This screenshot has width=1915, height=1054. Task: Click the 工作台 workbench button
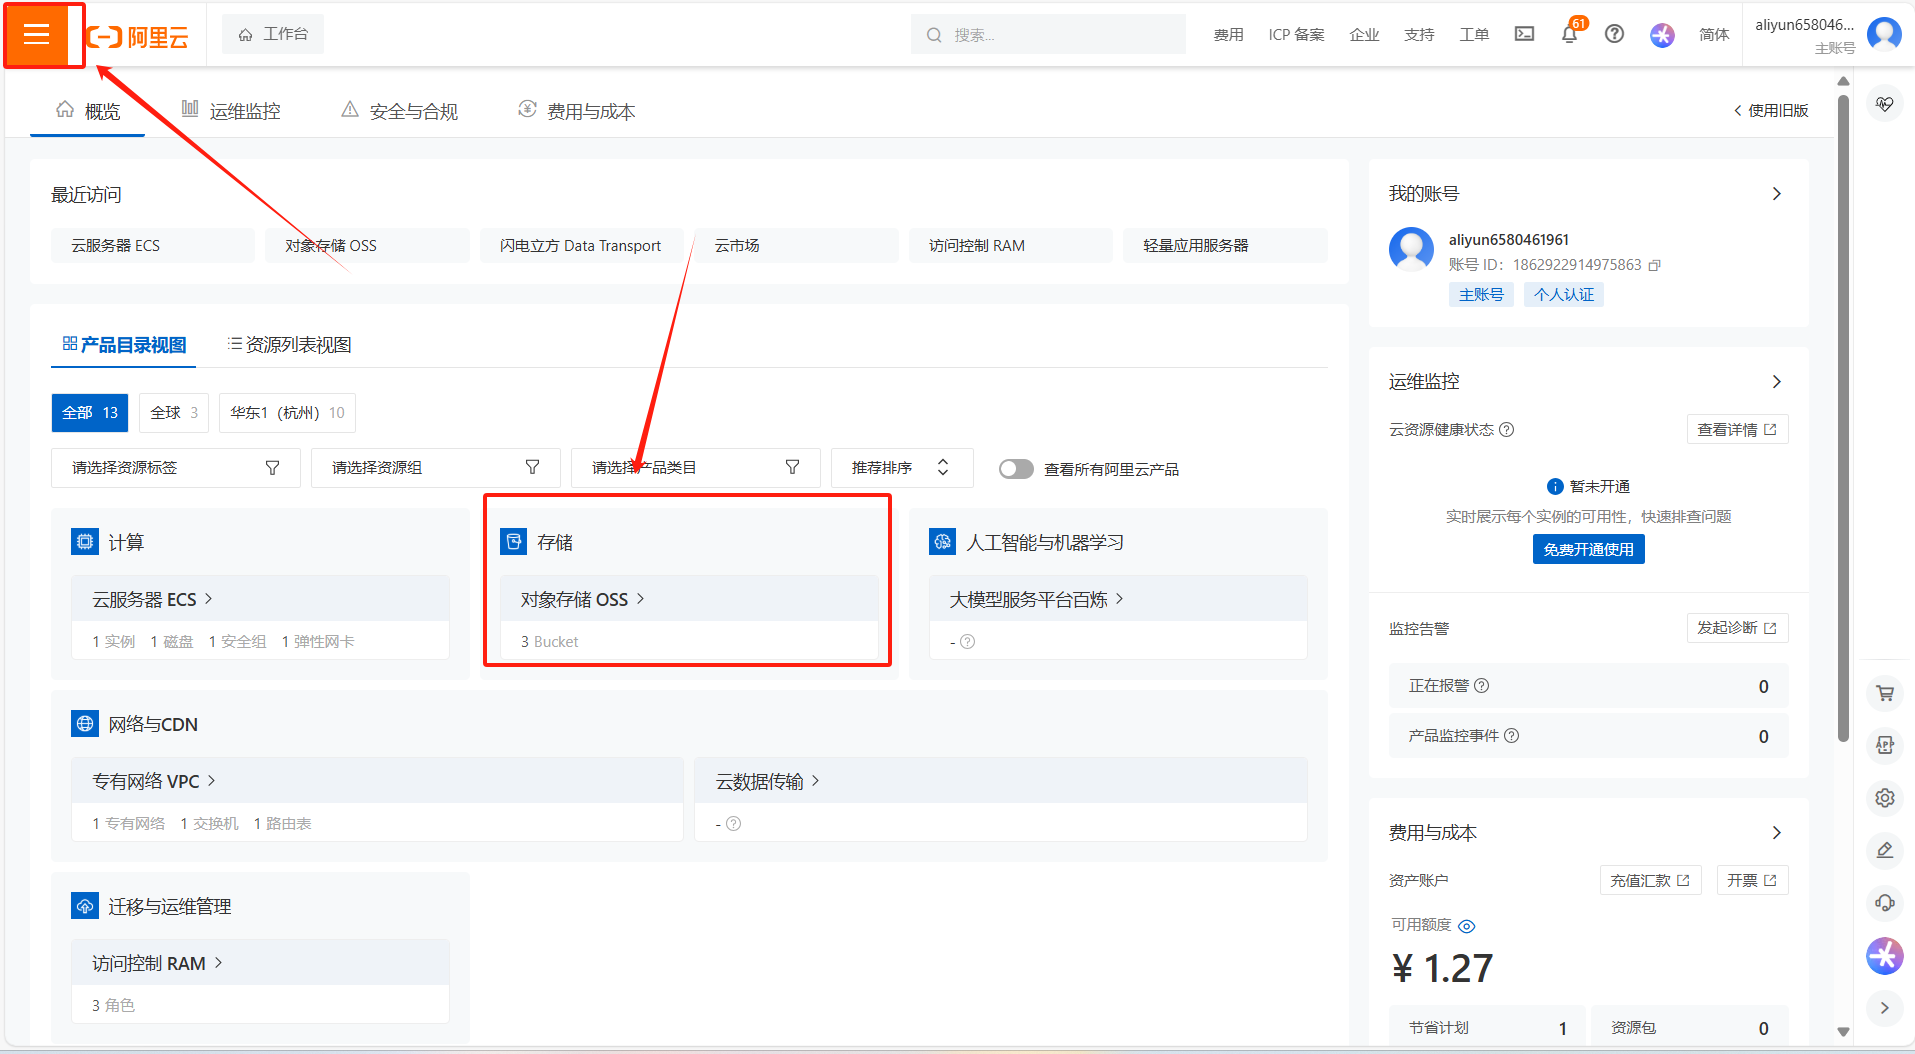click(x=273, y=34)
